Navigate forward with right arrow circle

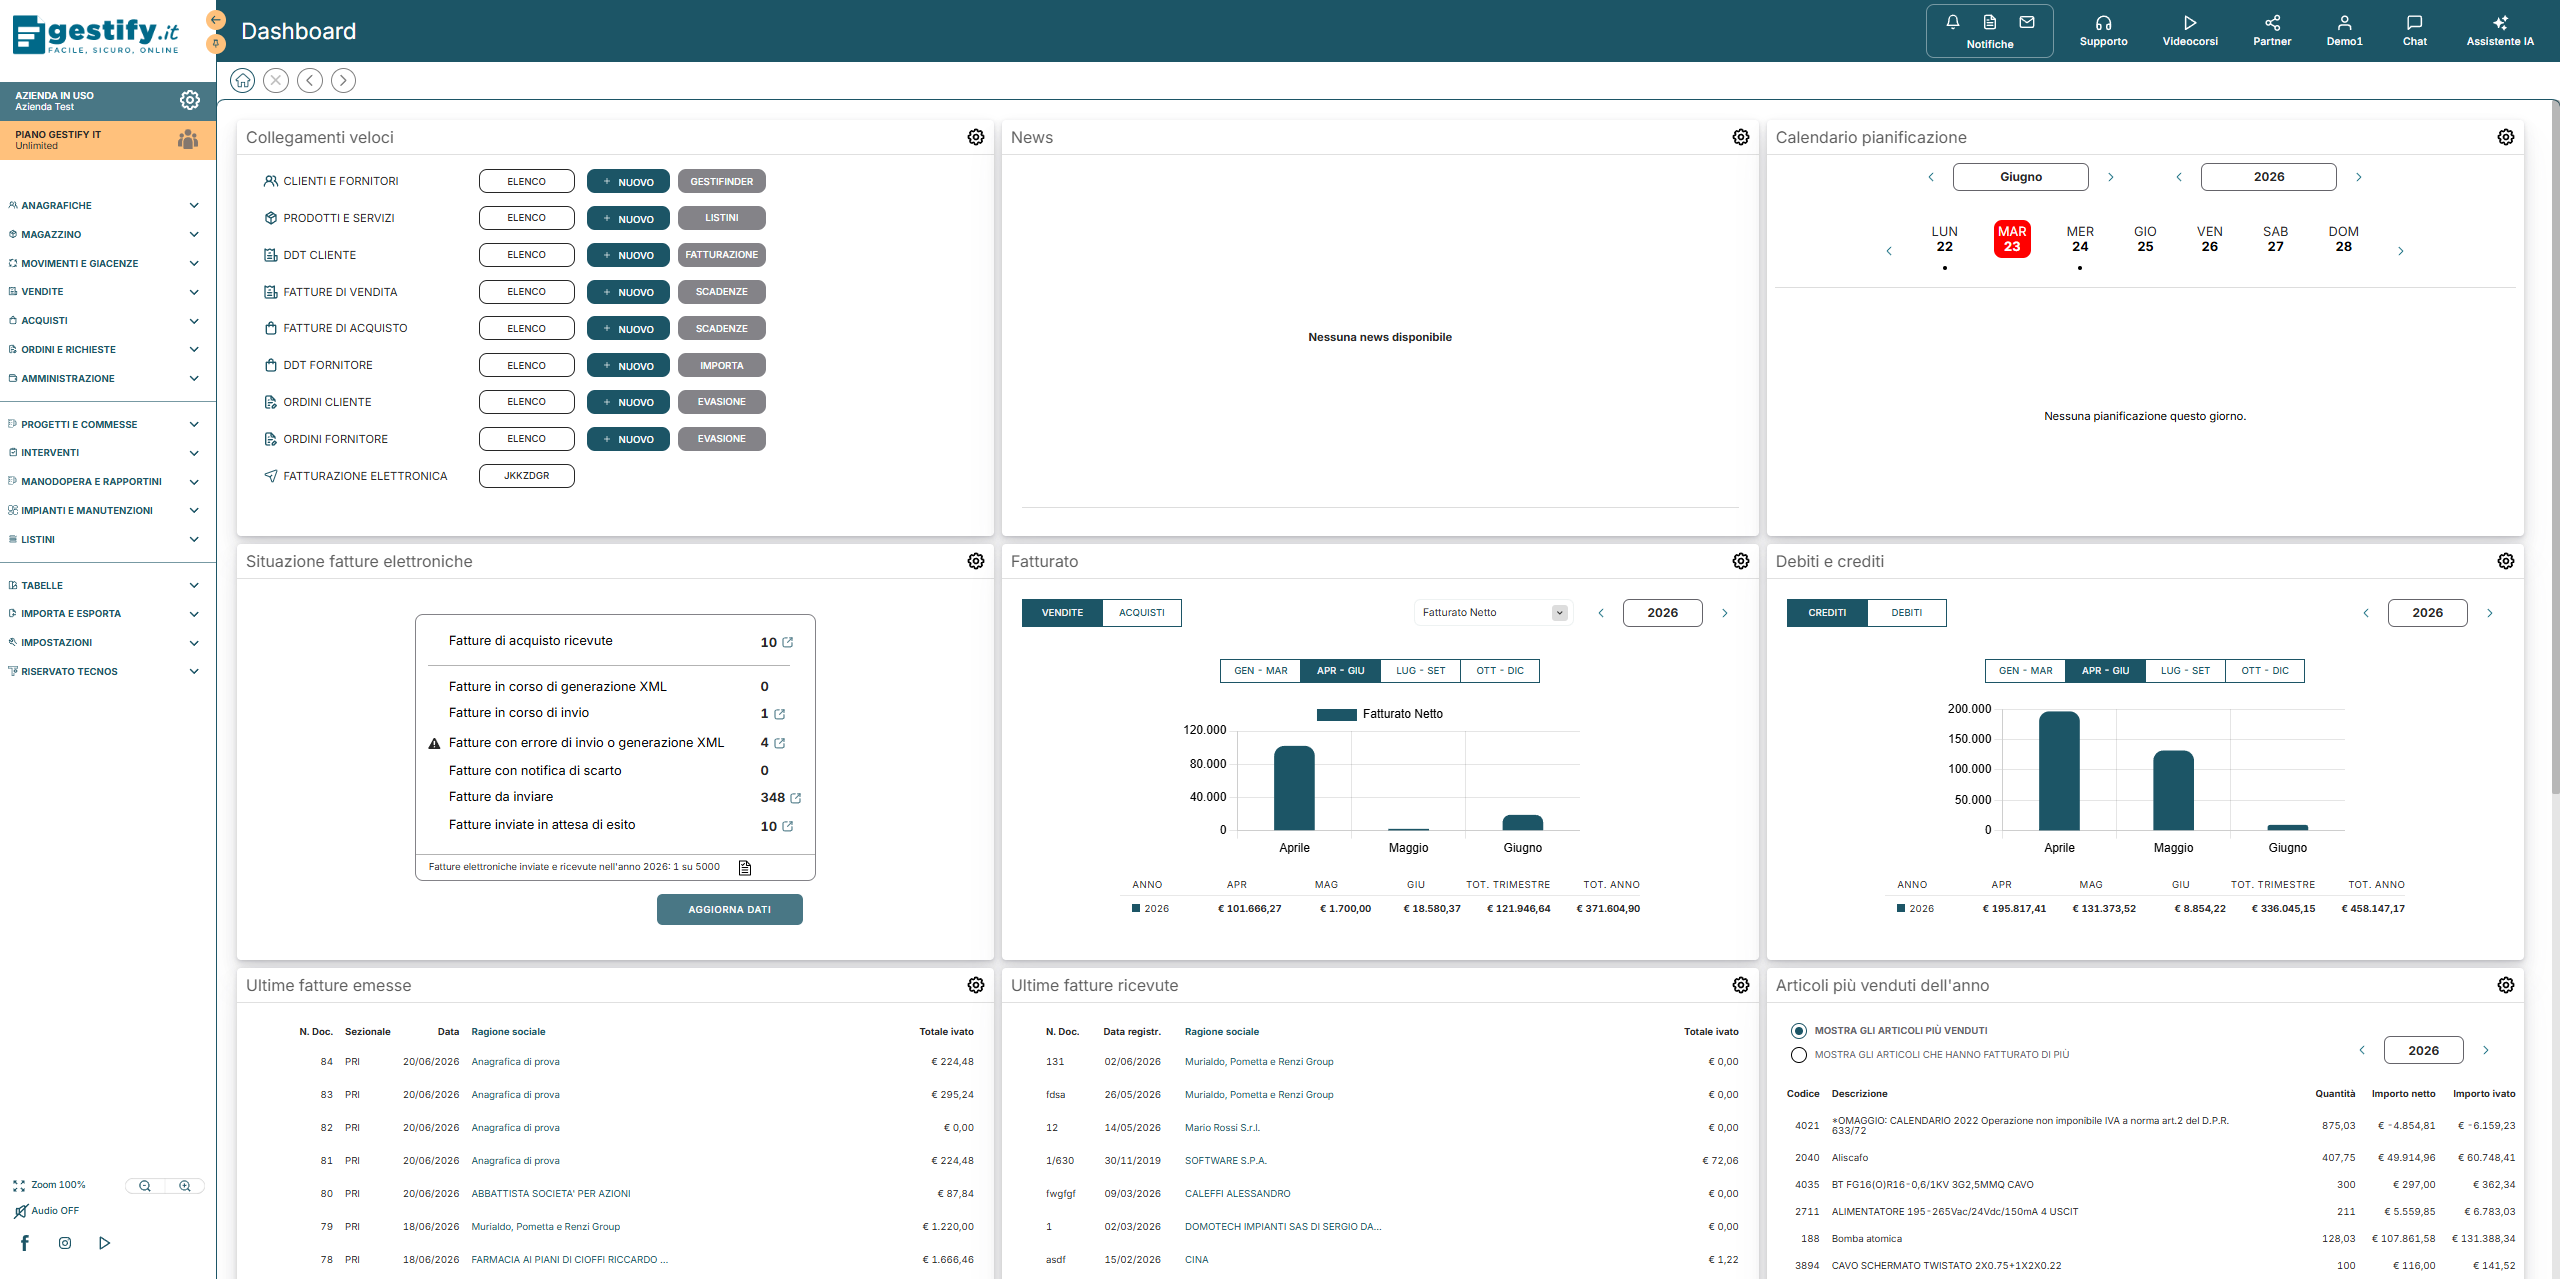tap(343, 80)
